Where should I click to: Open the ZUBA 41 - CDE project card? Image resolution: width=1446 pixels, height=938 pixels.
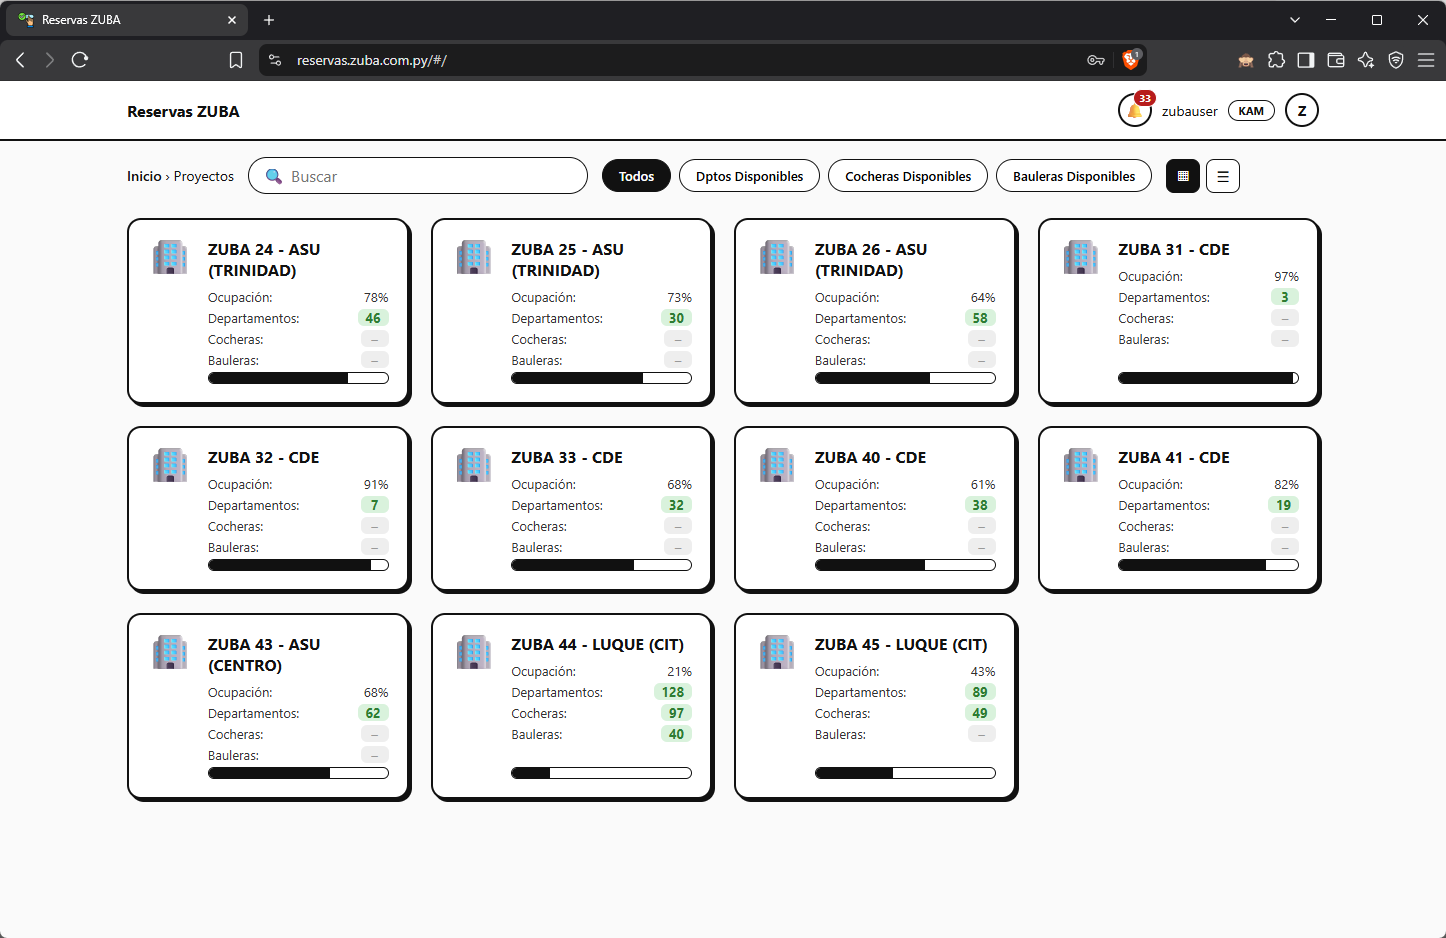(1179, 510)
